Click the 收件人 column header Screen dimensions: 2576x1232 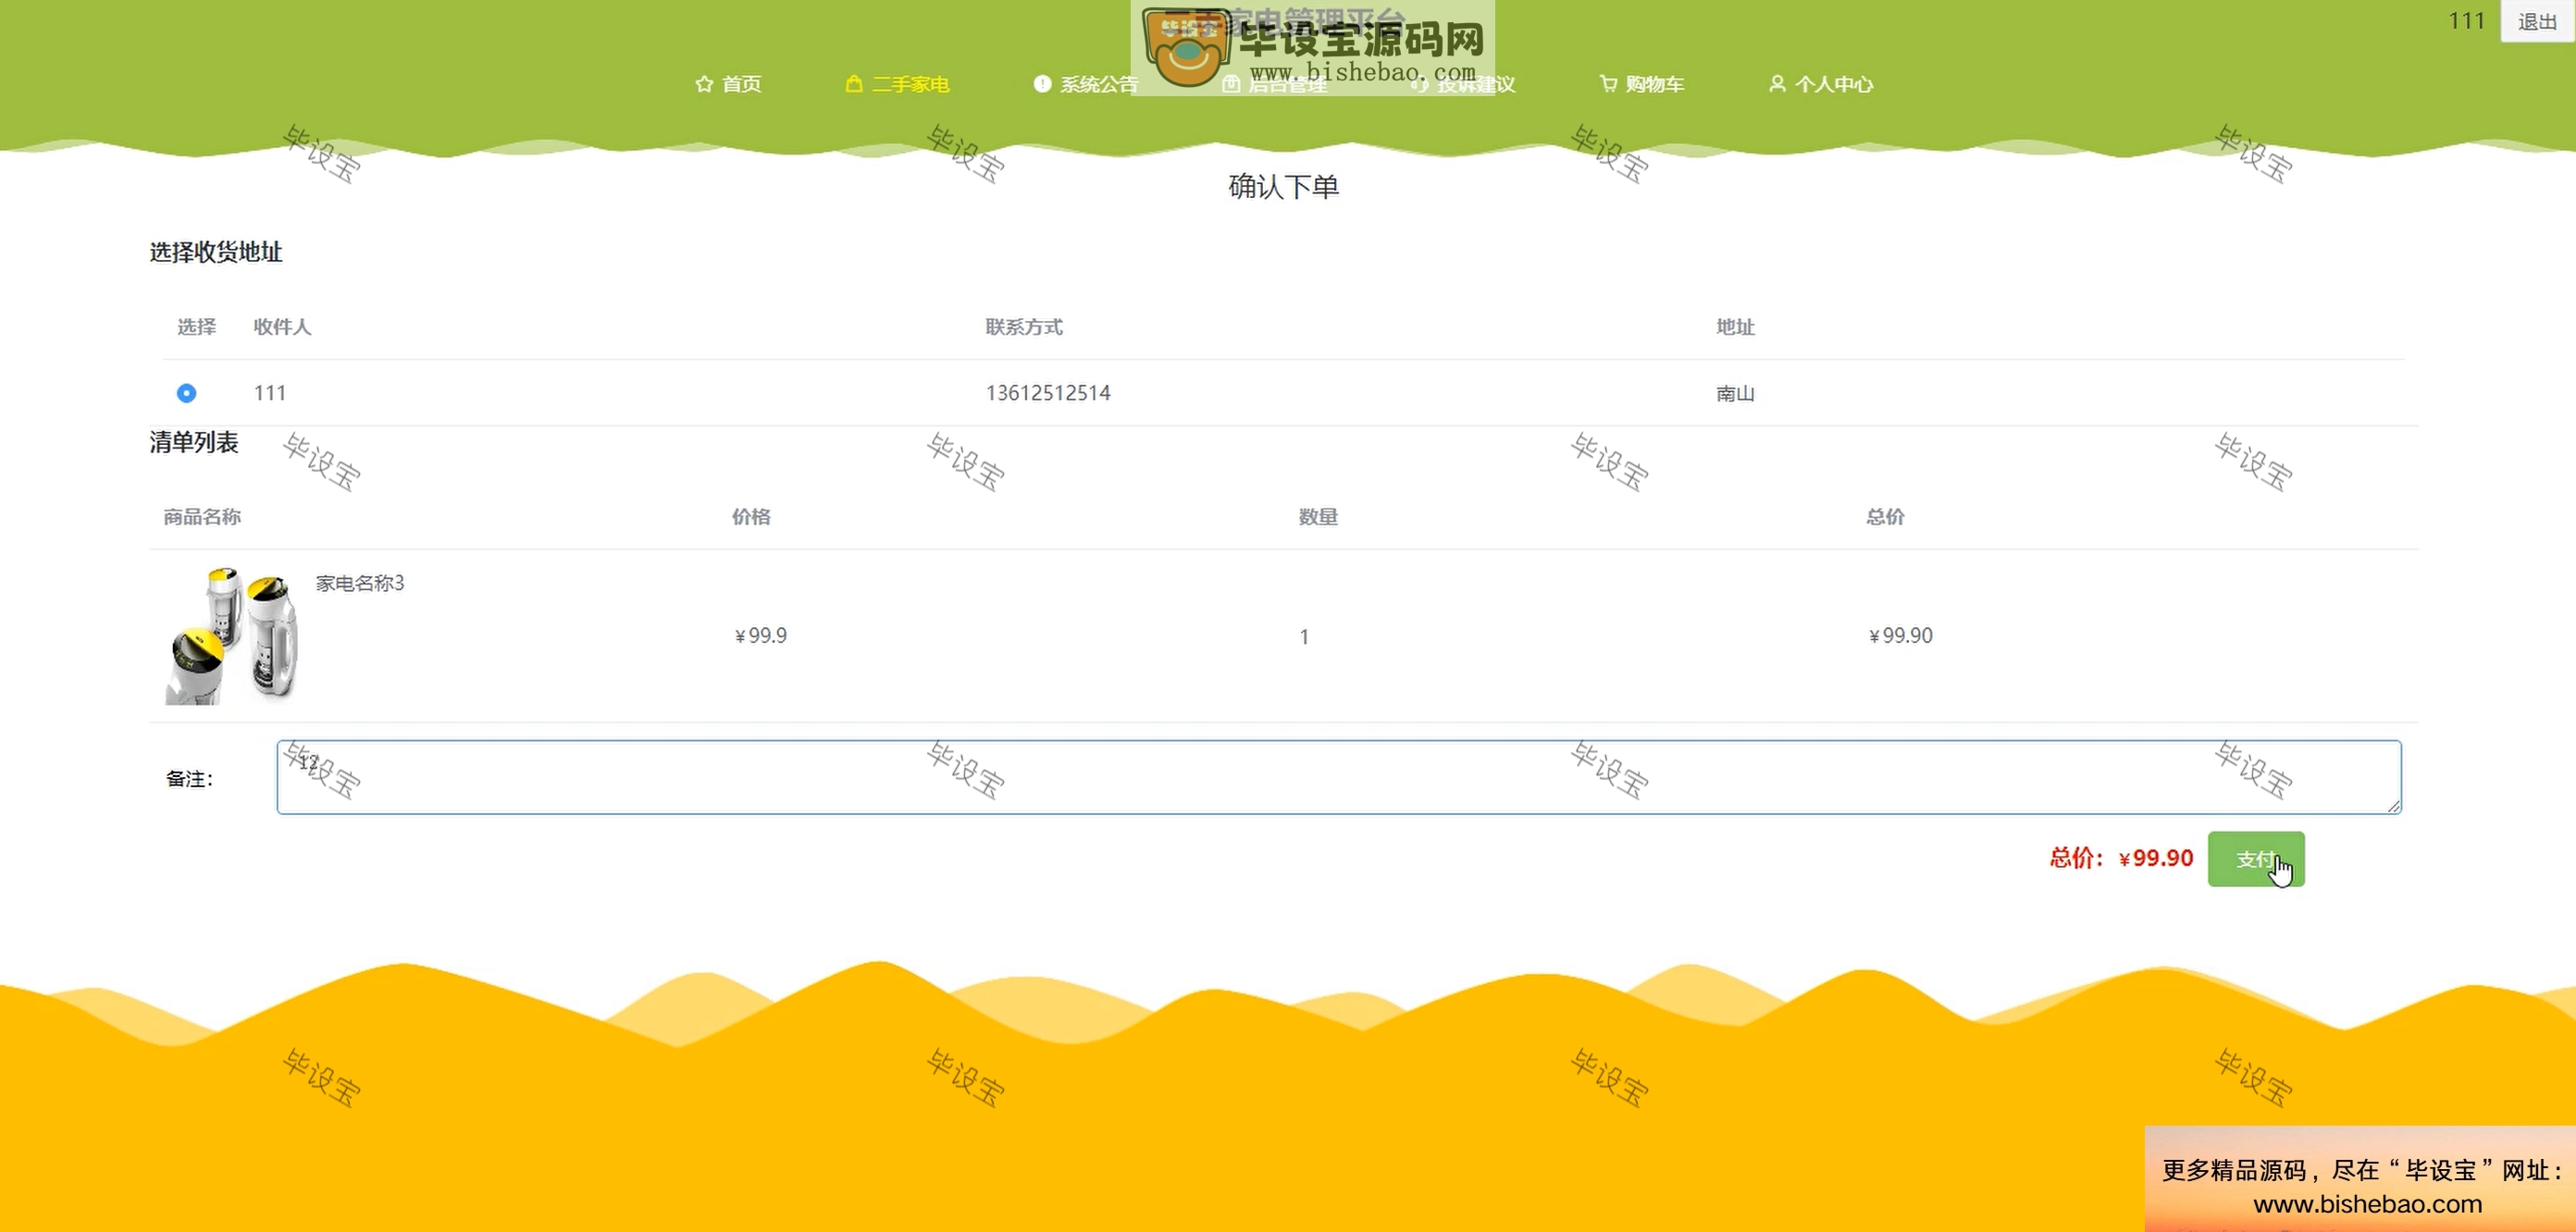point(282,327)
